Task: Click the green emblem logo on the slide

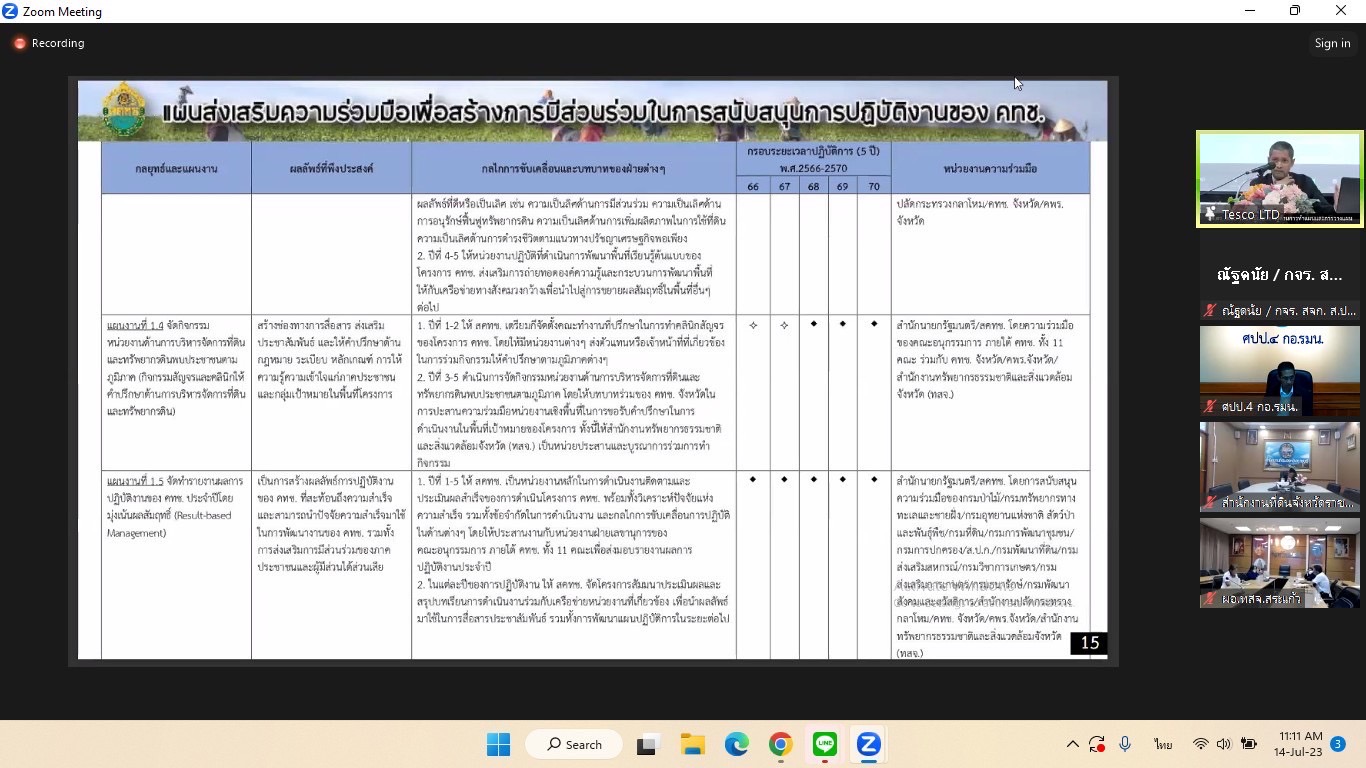Action: pos(125,110)
